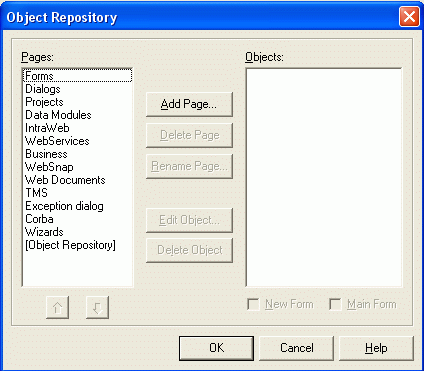Enable the New Form checkbox

[280, 304]
